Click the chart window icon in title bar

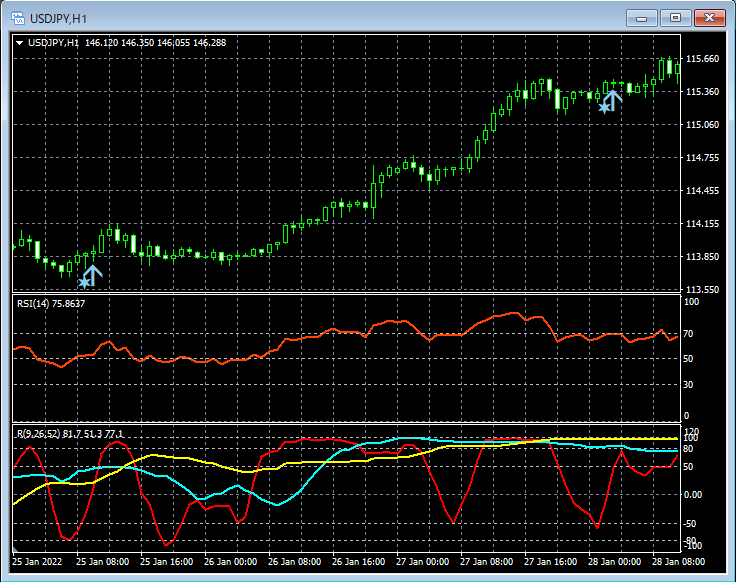(18, 18)
